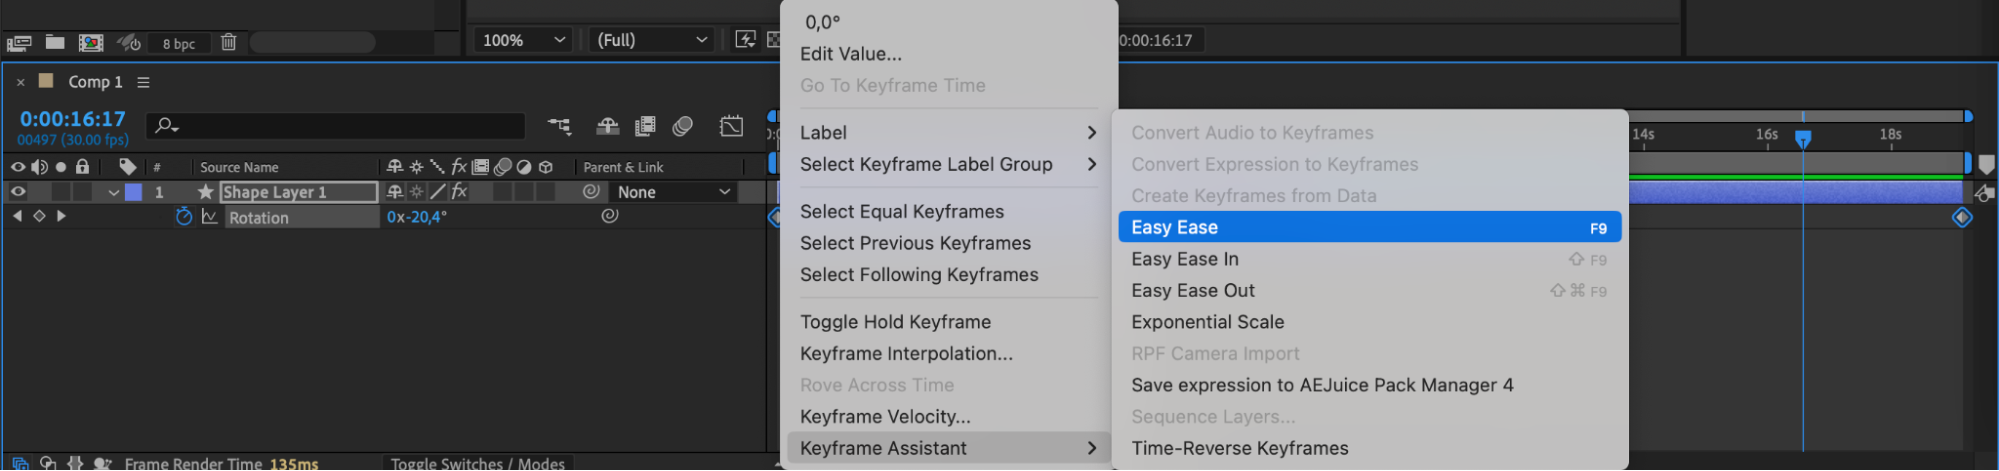Create a new composition icon
The width and height of the screenshot is (1999, 471).
point(91,42)
